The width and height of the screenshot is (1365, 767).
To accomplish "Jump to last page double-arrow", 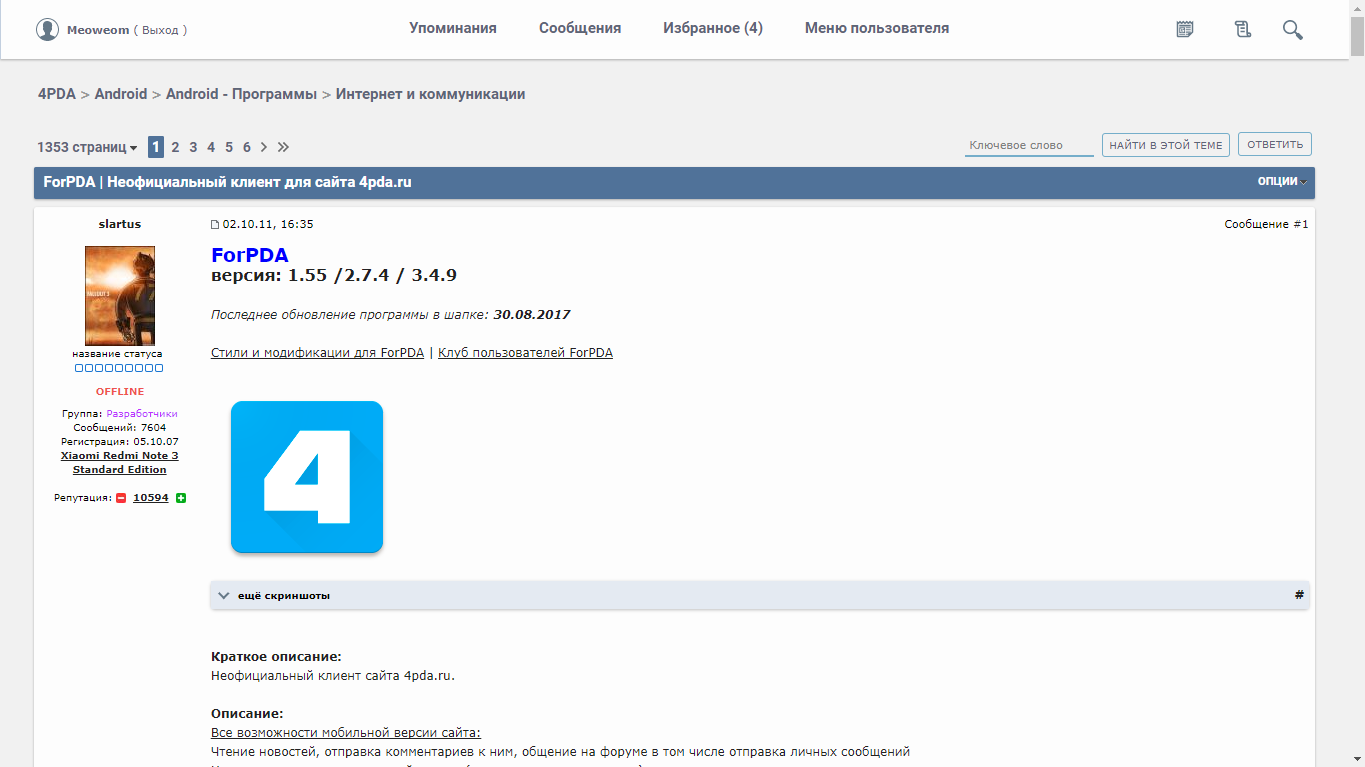I will [284, 147].
